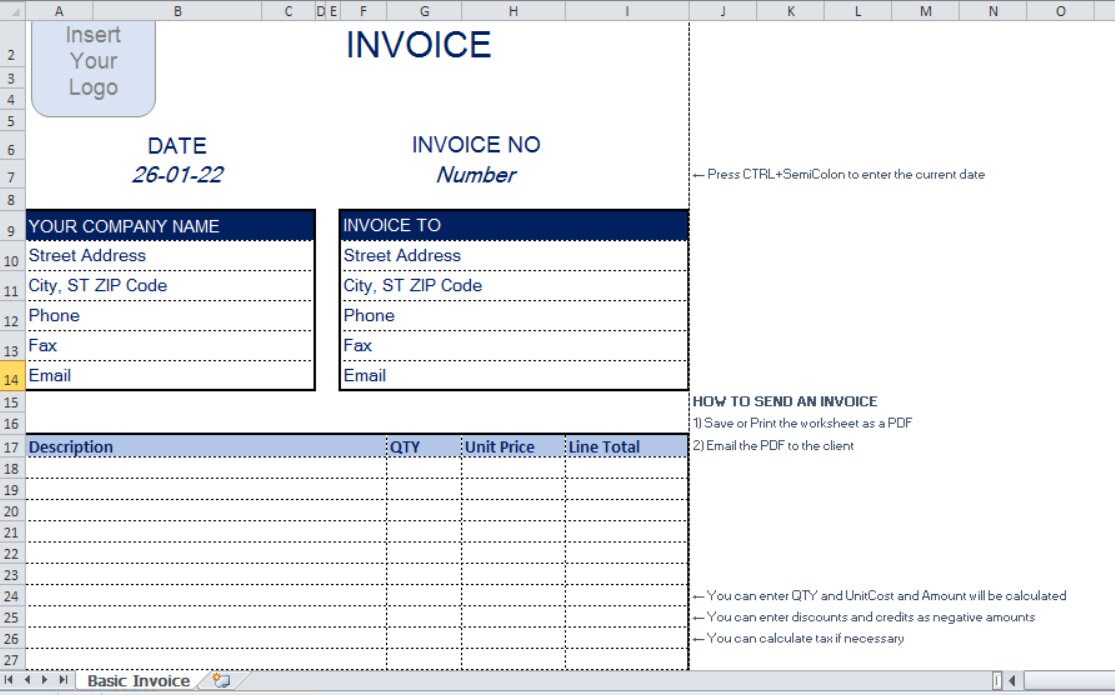
Task: Click the tab split handle left of scrollbar
Action: click(997, 681)
